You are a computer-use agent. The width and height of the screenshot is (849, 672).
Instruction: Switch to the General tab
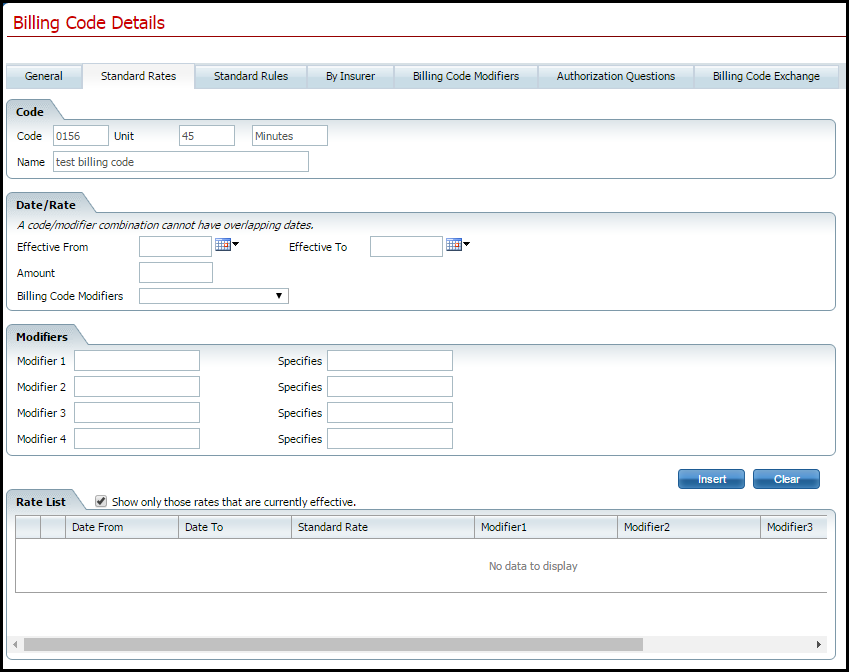click(44, 76)
